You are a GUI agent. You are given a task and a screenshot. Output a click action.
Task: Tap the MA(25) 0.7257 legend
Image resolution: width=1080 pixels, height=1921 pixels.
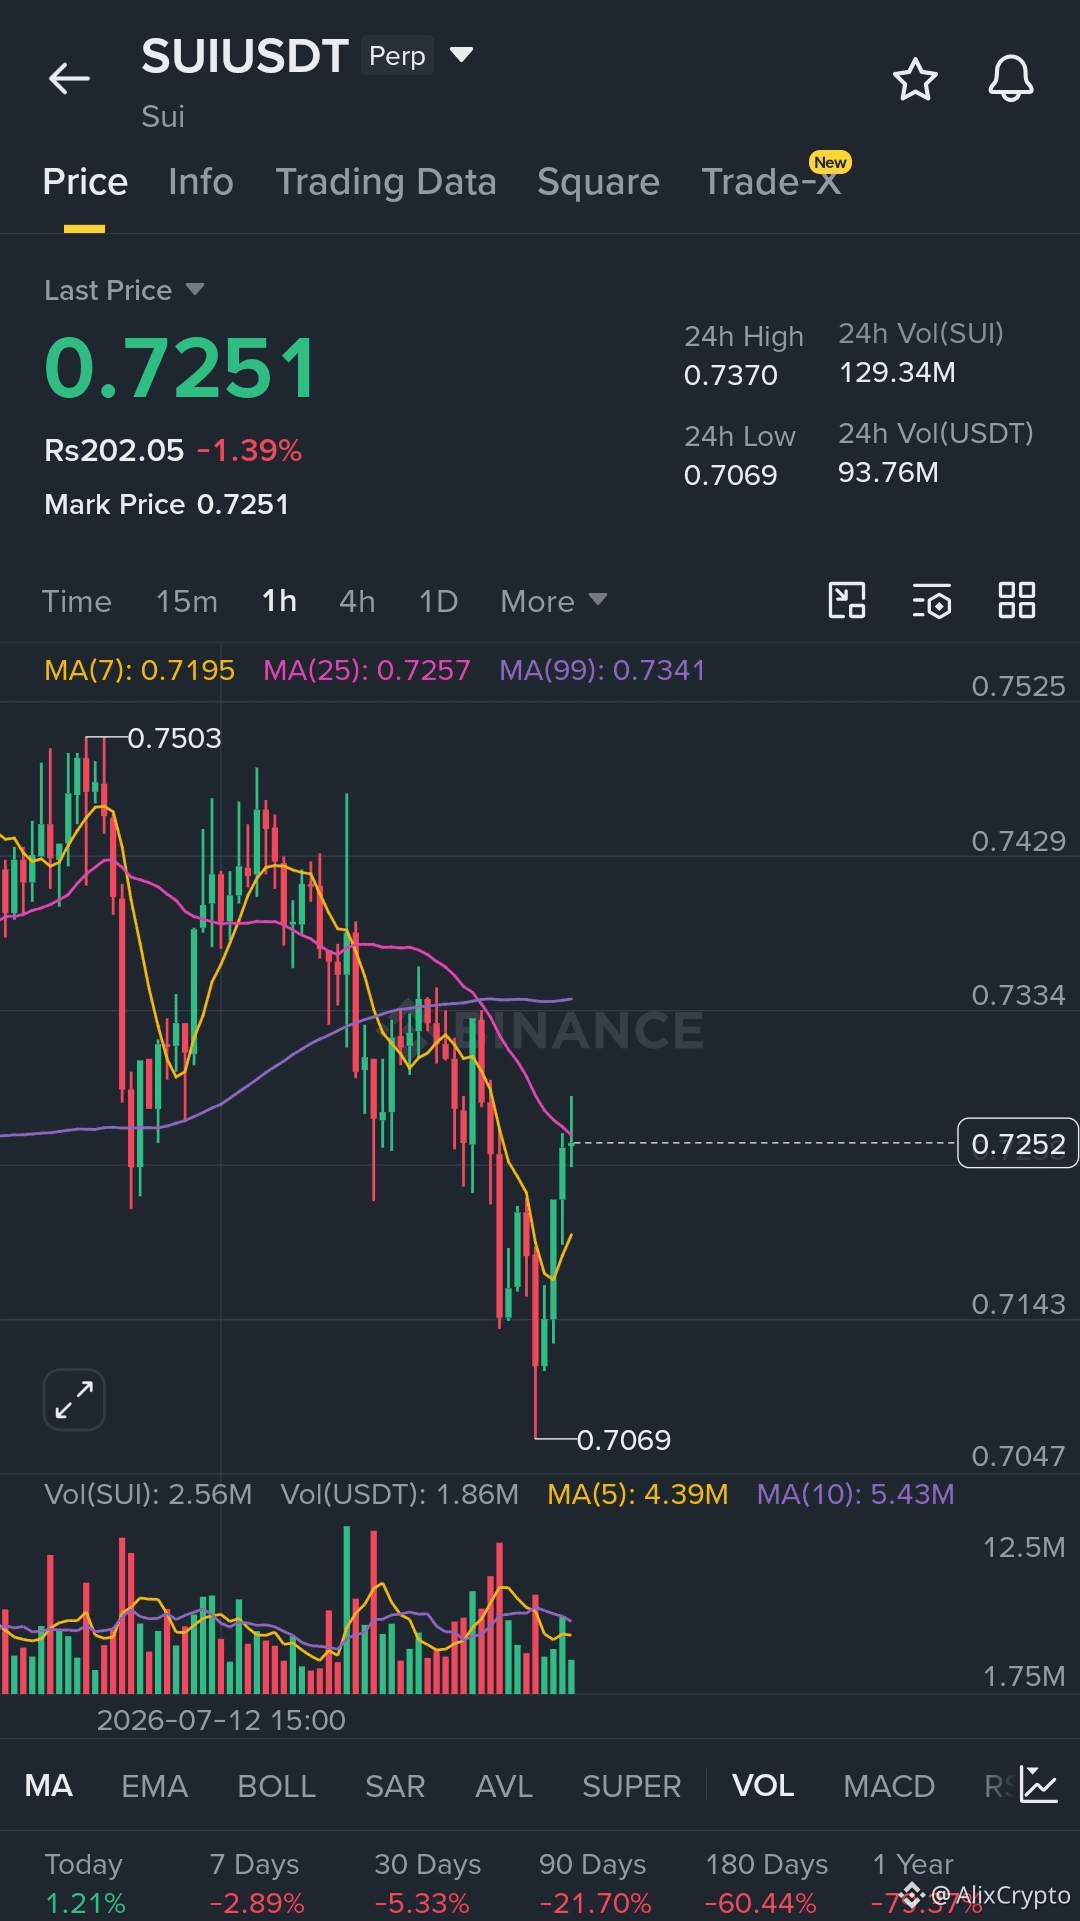click(366, 670)
